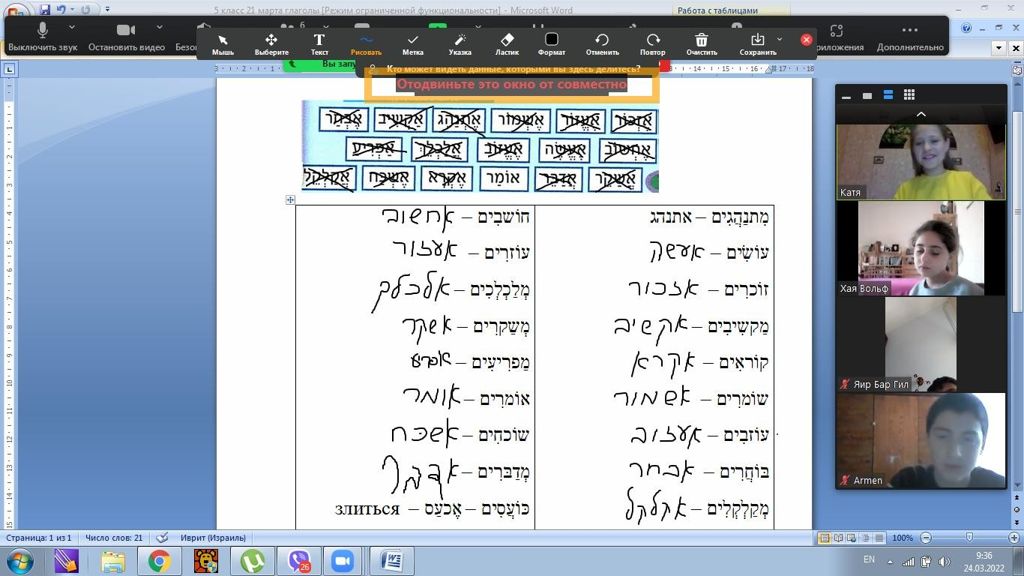1024x576 pixels.
Task: Expand the Save (Сохранить) dropdown arrow
Action: pyautogui.click(x=779, y=40)
